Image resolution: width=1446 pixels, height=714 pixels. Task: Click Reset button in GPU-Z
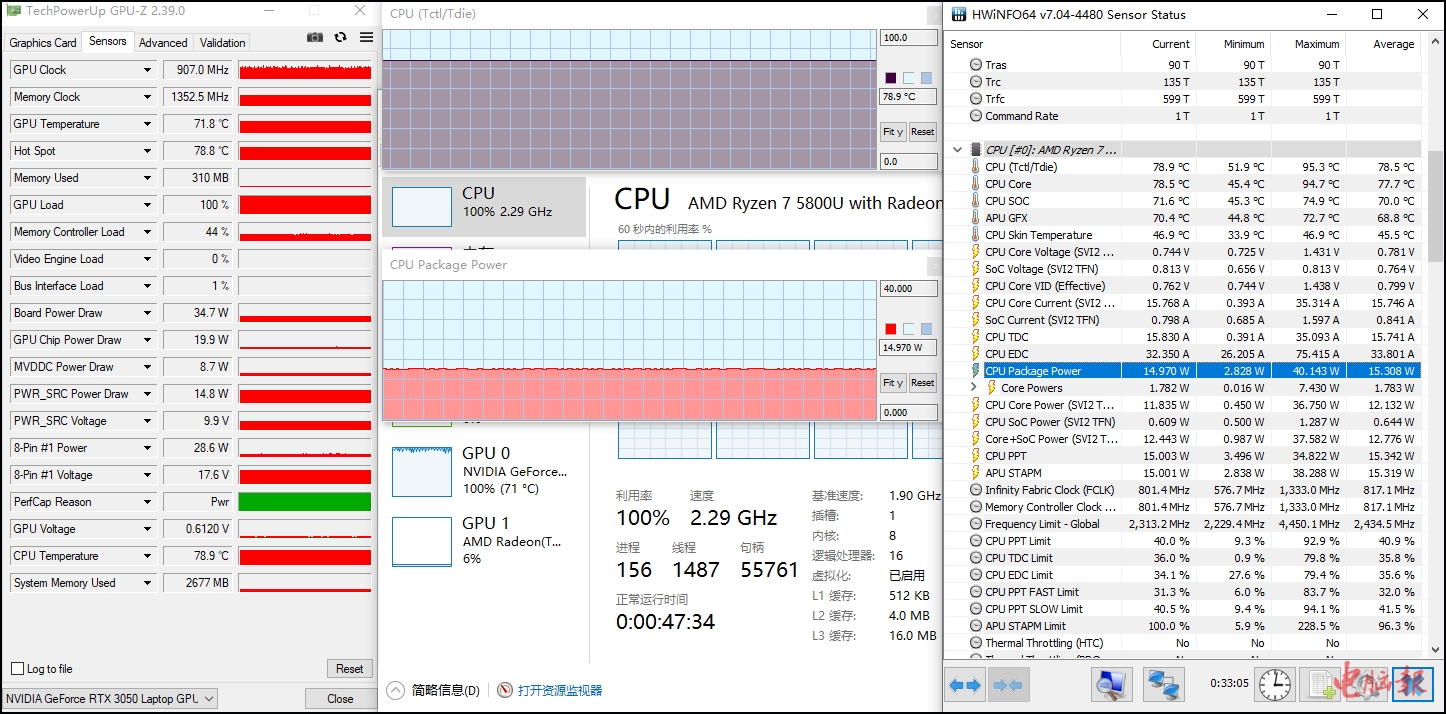349,669
